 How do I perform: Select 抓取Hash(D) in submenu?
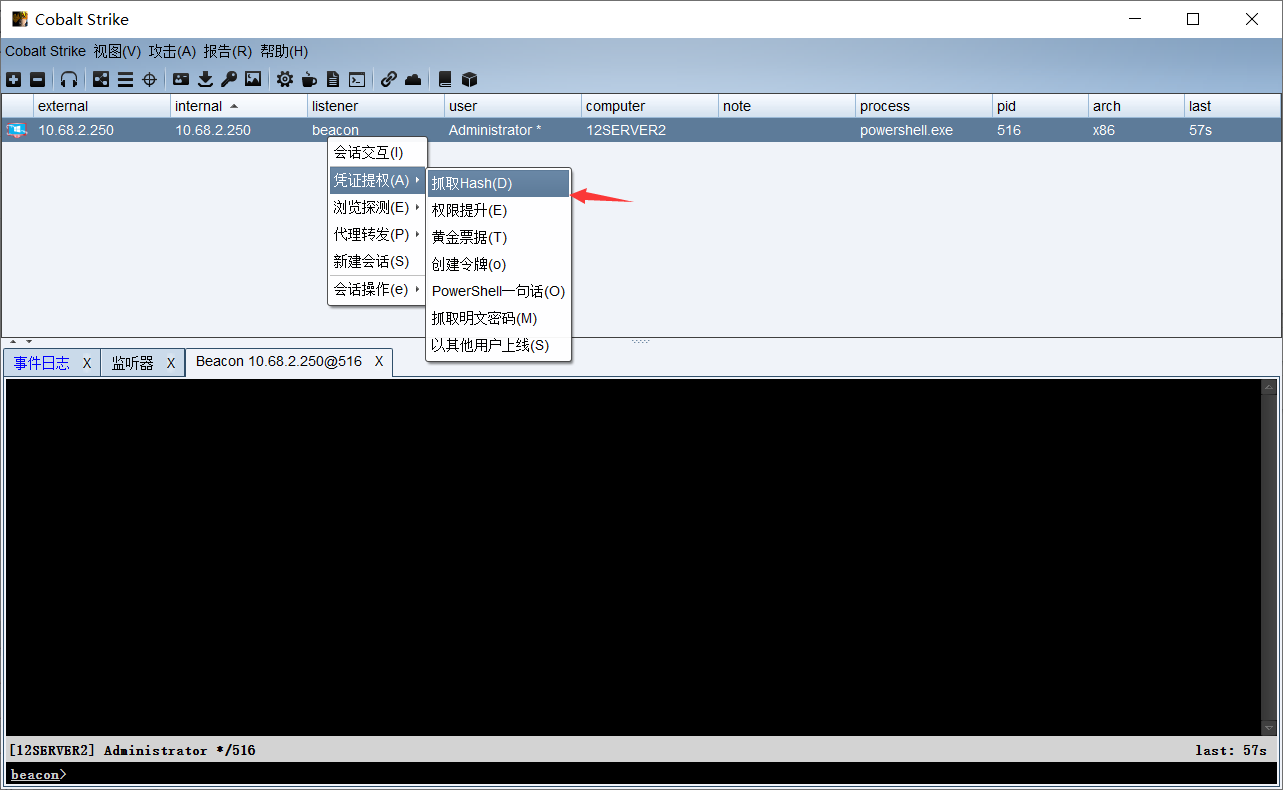(x=498, y=183)
